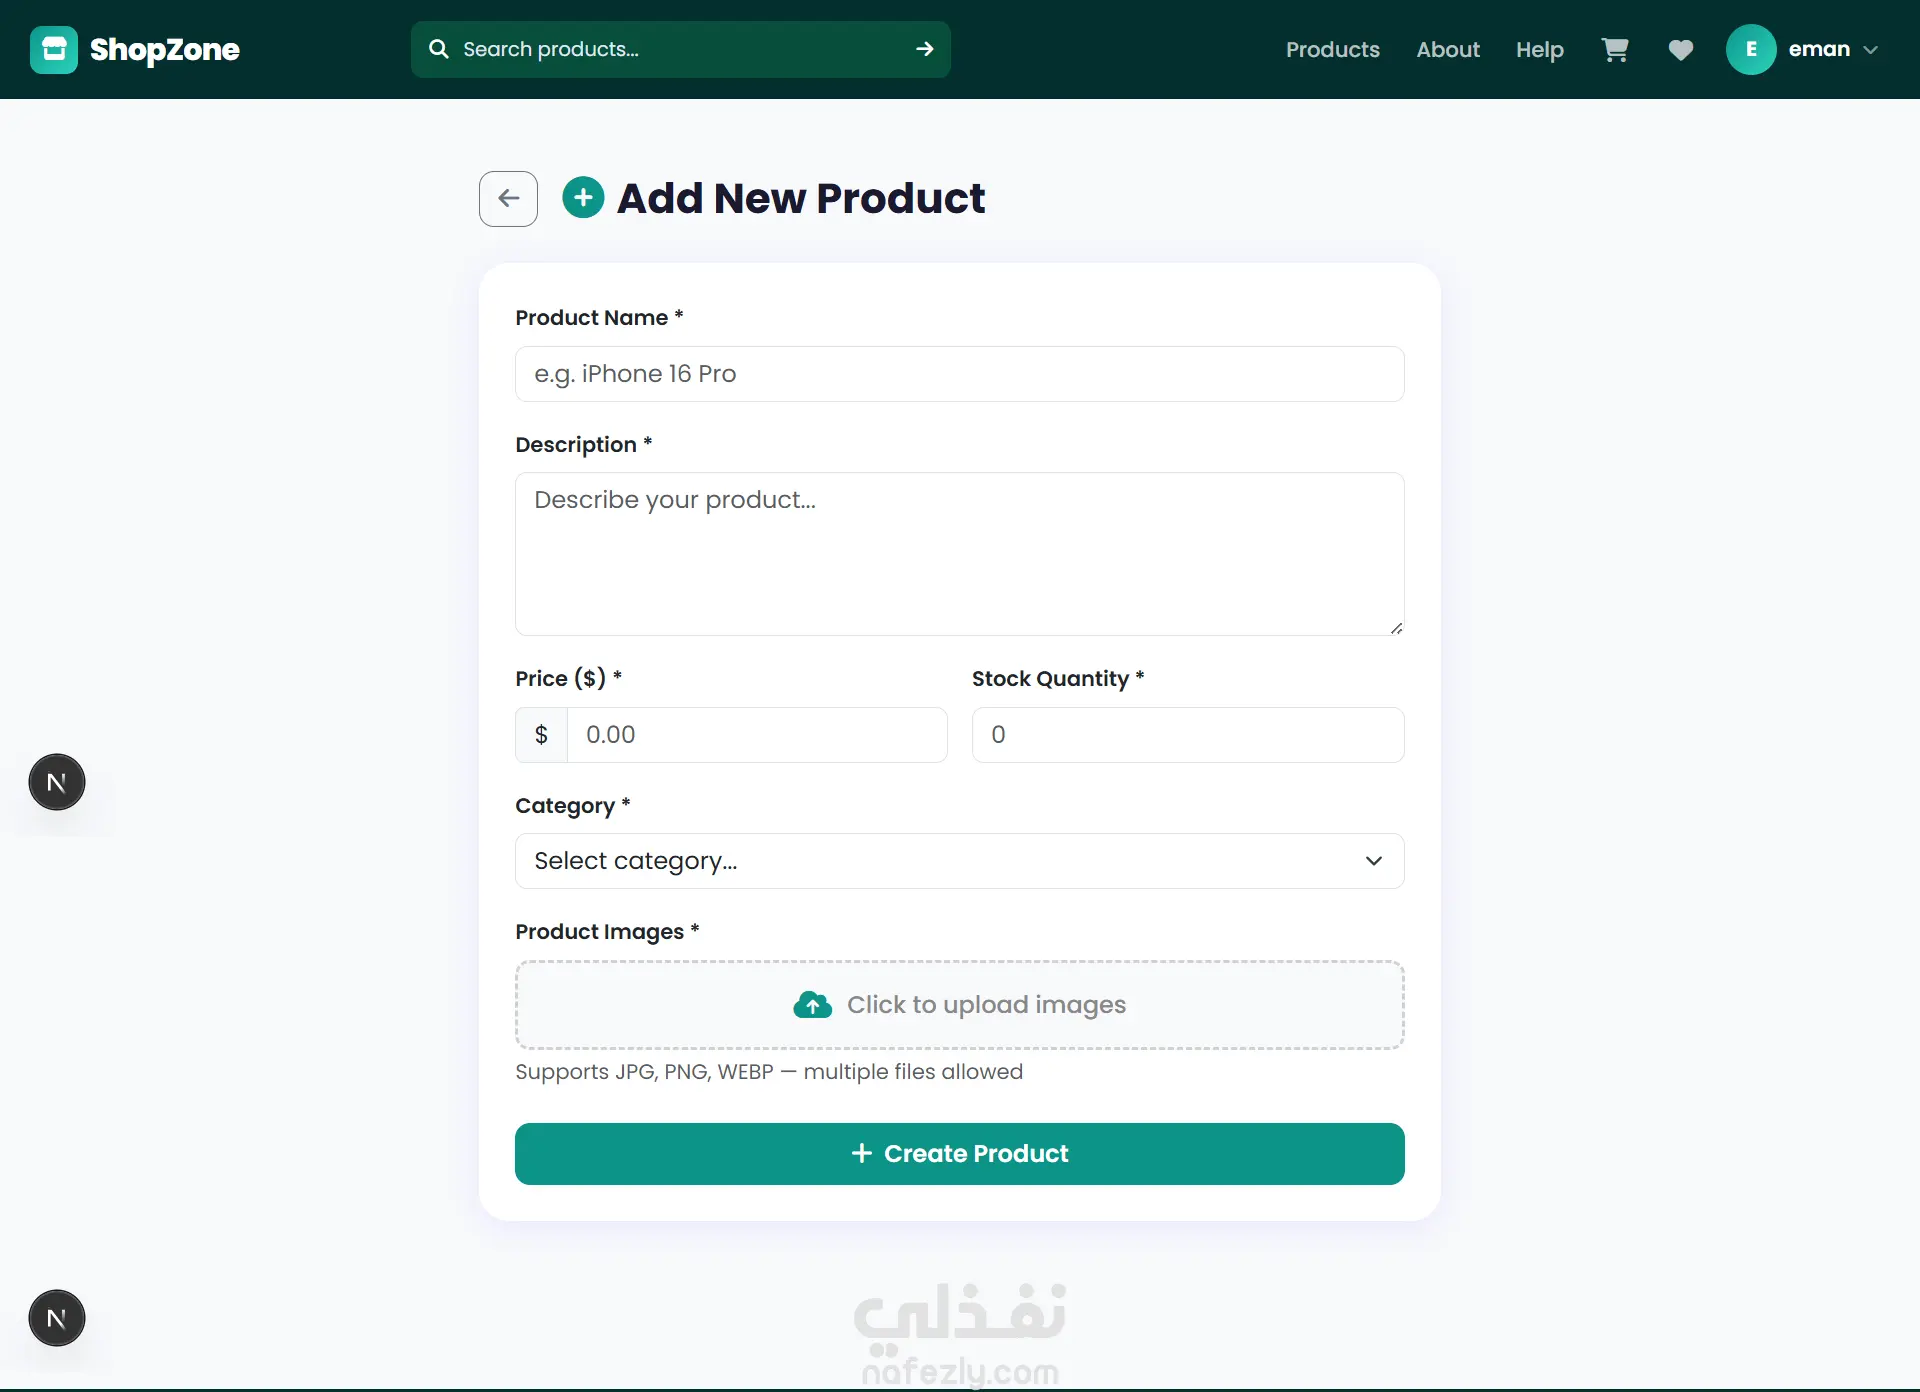The height and width of the screenshot is (1392, 1920).
Task: Open the wishlist heart icon
Action: point(1681,49)
